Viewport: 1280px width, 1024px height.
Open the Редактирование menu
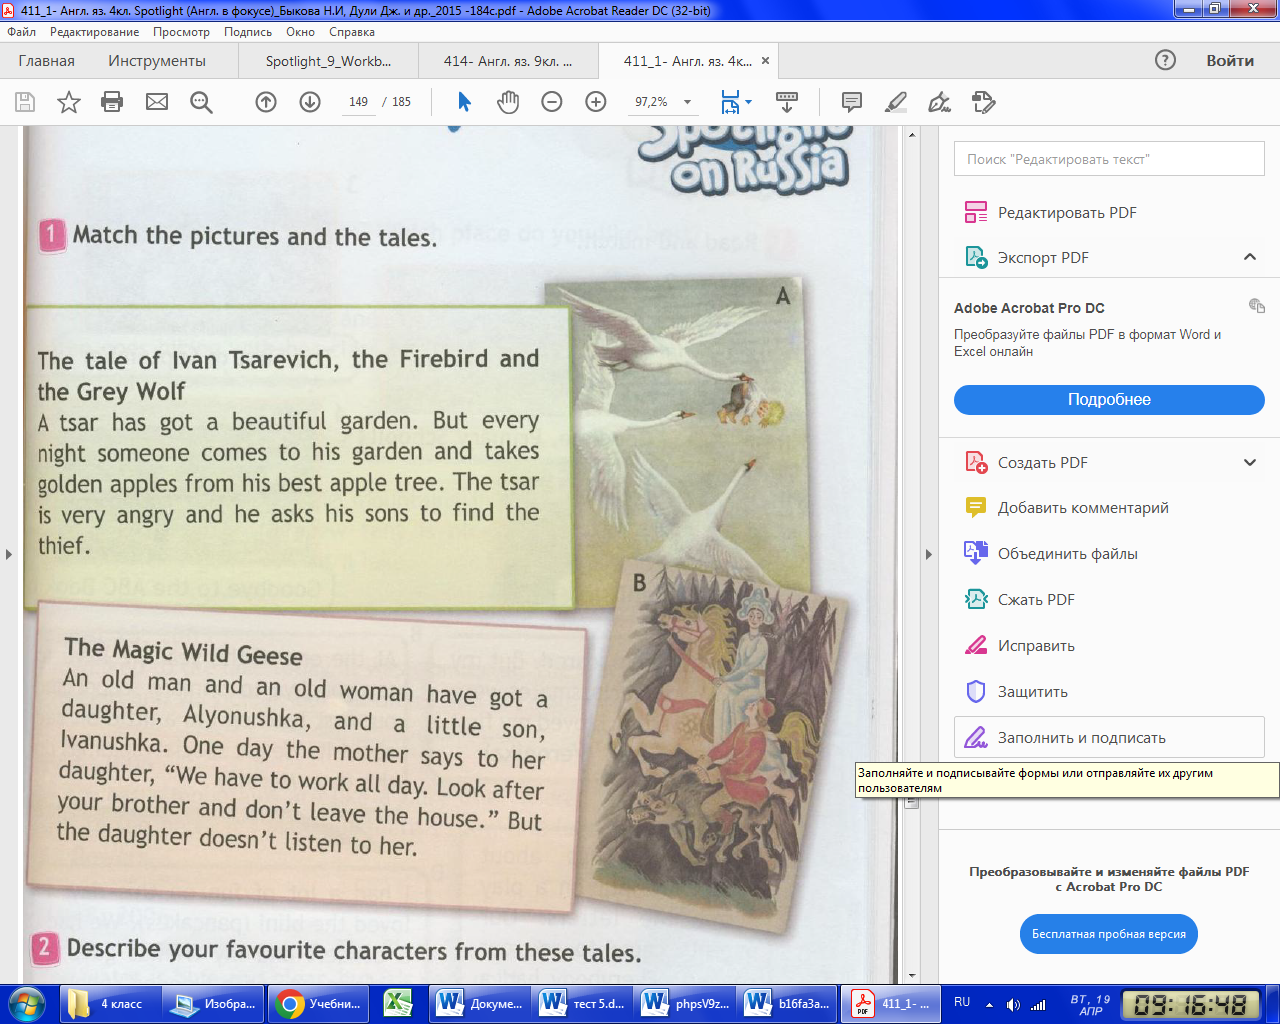pyautogui.click(x=95, y=32)
